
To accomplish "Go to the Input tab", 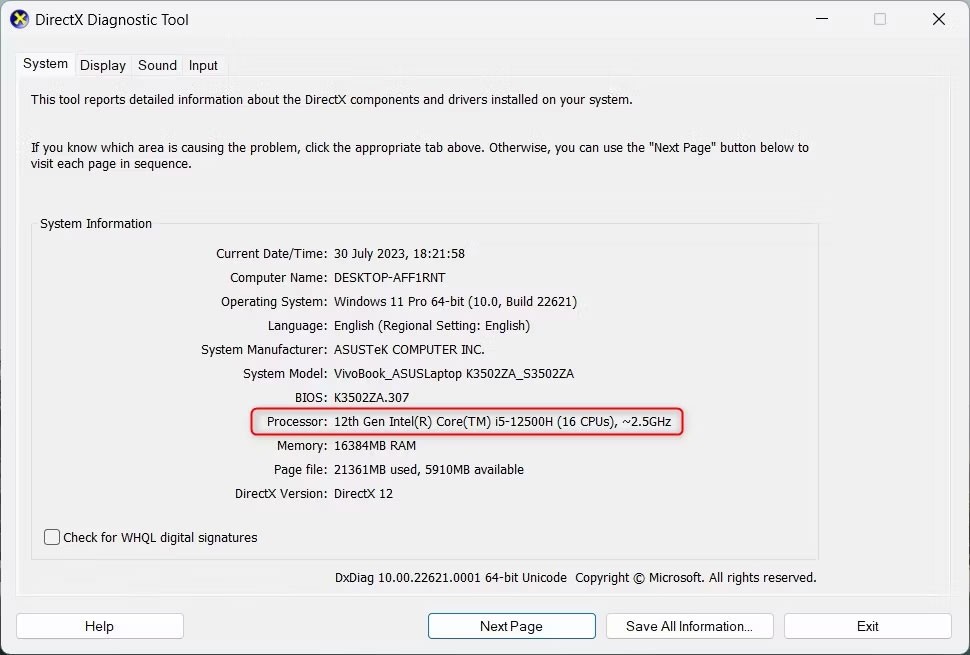I will (203, 65).
